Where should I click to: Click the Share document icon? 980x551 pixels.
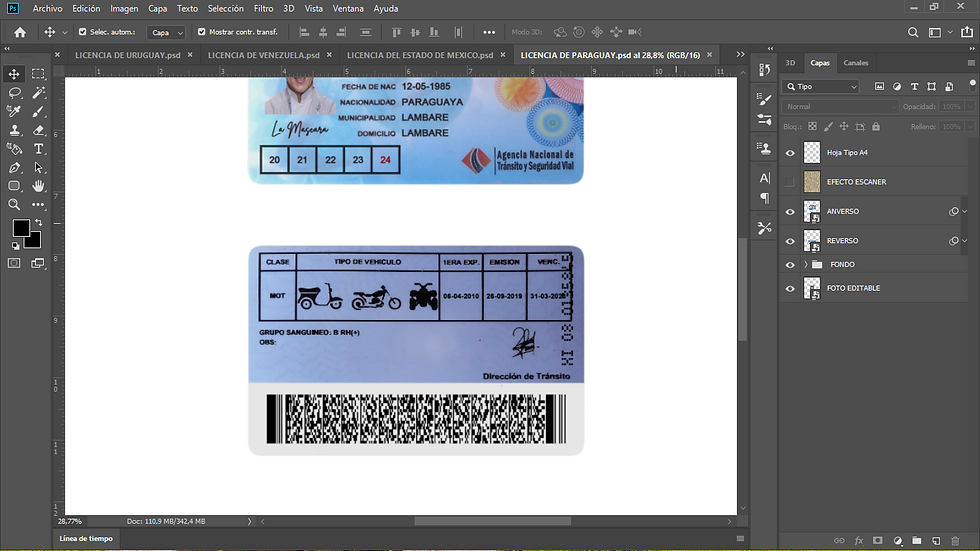pos(967,32)
